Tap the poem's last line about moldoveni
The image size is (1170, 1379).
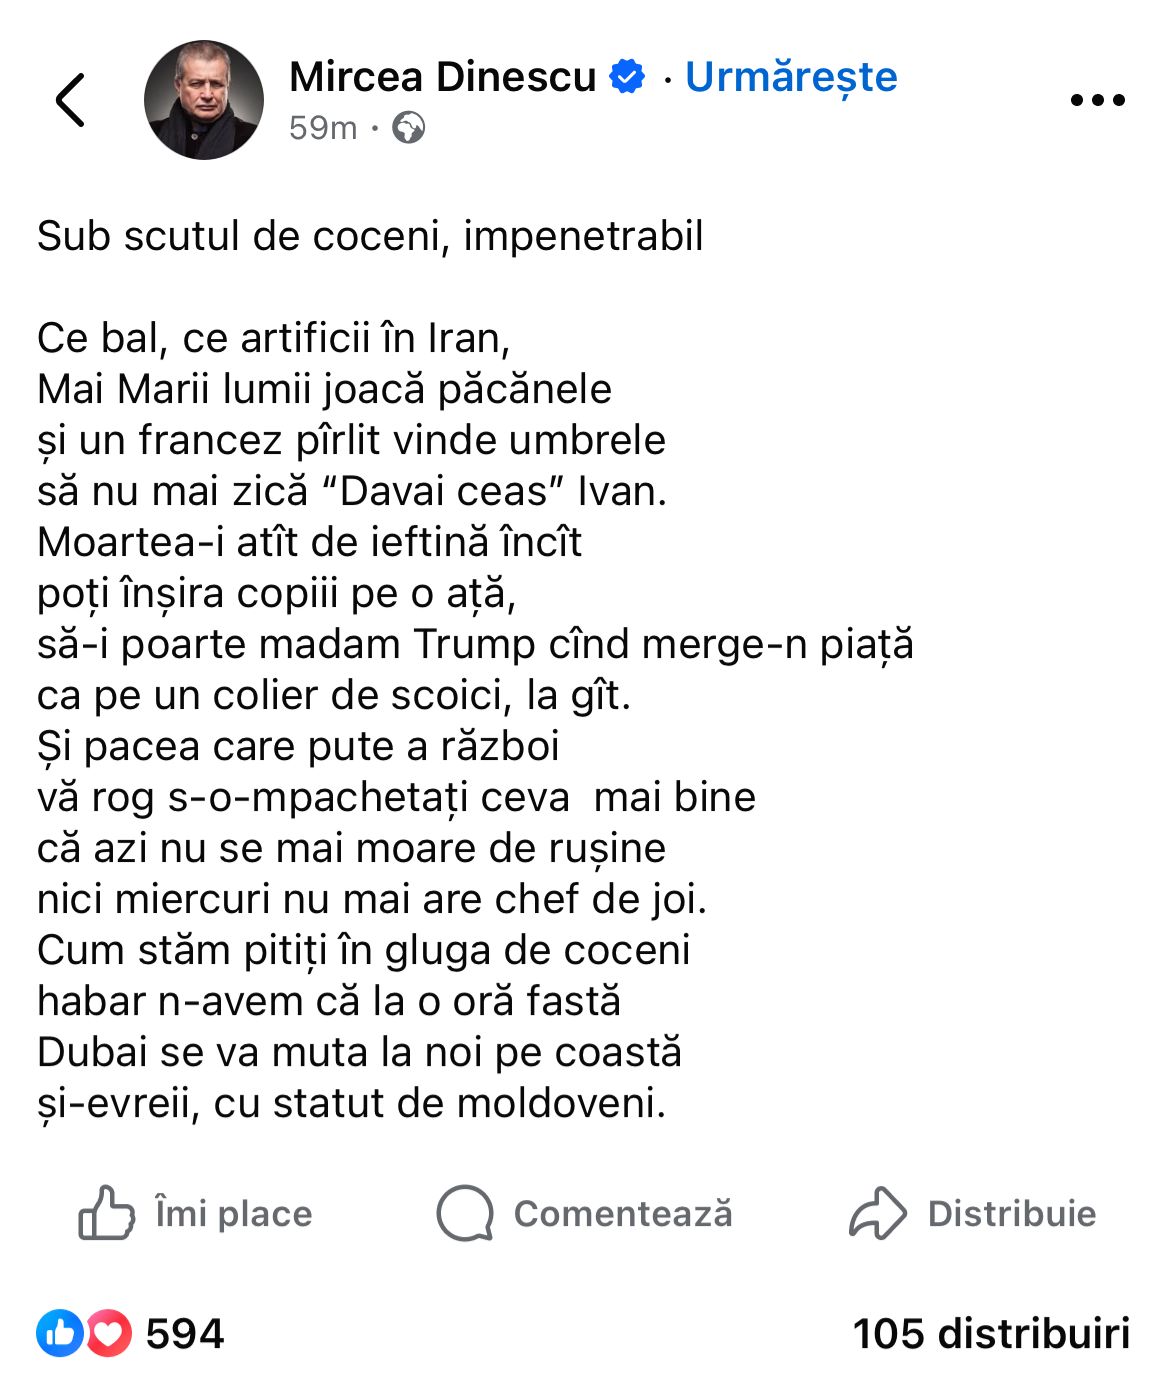point(351,1103)
